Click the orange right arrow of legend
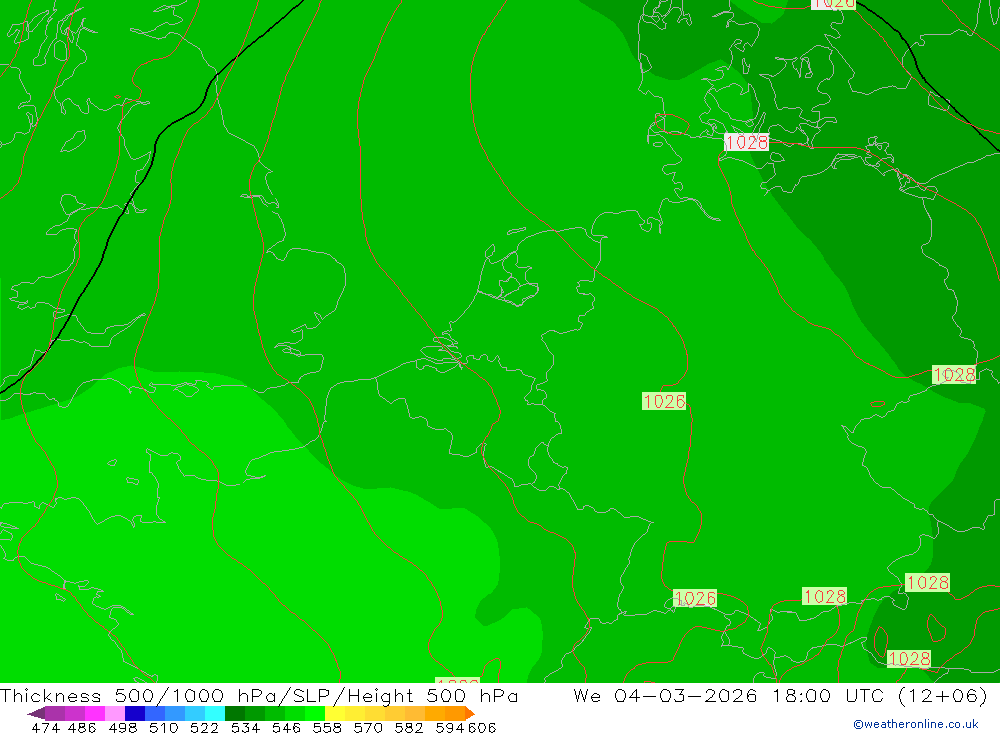 tap(470, 713)
